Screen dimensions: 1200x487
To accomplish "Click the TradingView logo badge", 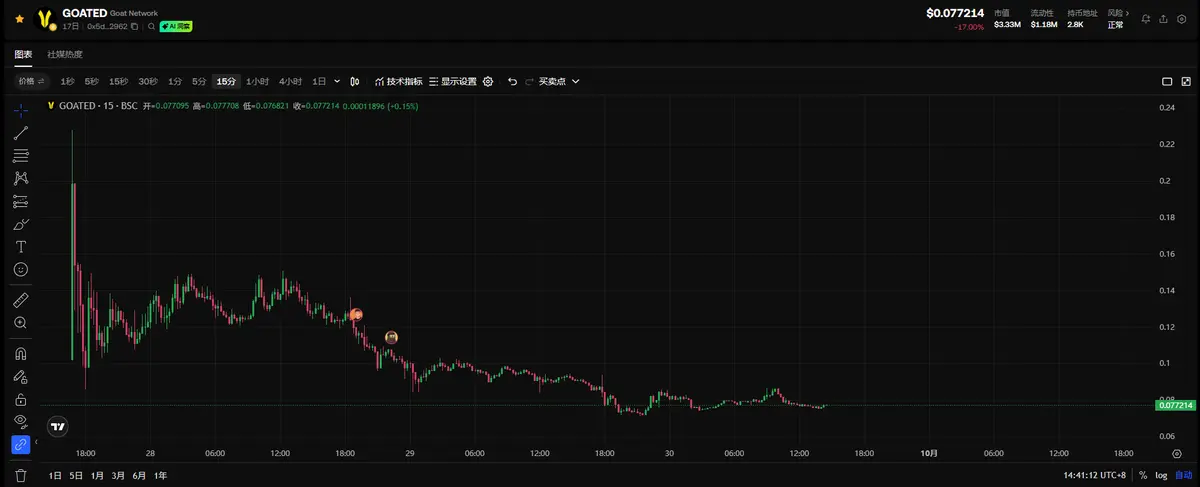I will (x=58, y=426).
